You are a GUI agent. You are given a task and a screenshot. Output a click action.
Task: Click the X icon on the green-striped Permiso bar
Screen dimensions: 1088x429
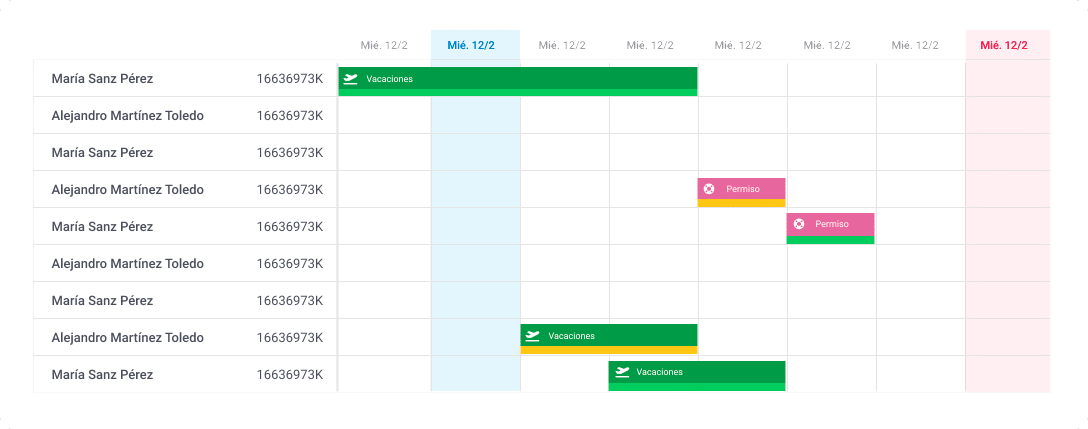coord(798,224)
